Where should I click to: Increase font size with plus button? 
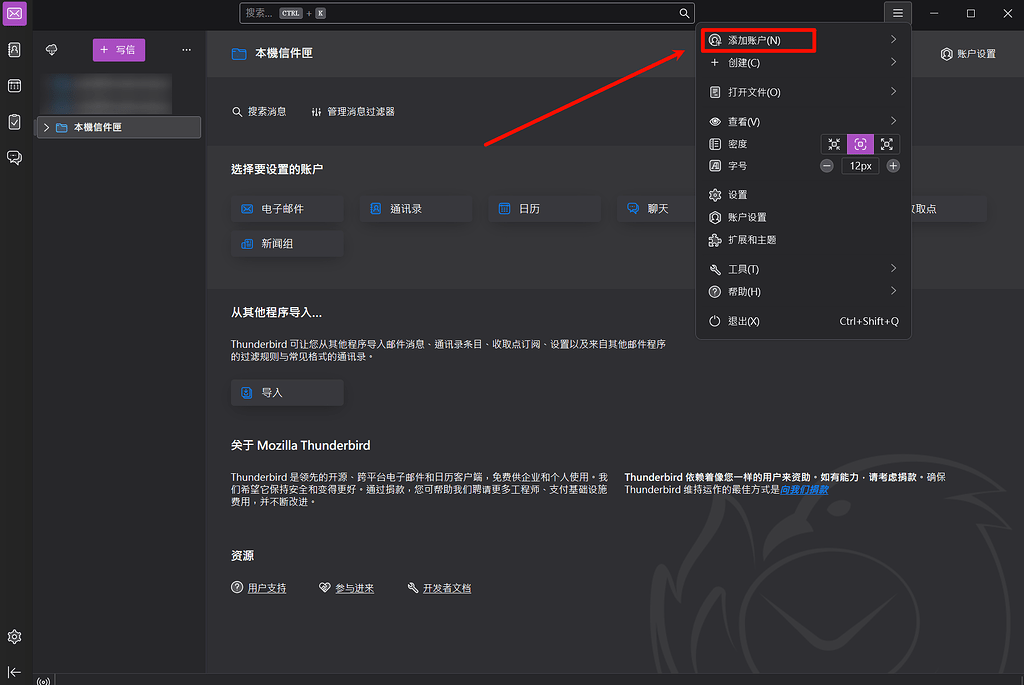tap(893, 166)
